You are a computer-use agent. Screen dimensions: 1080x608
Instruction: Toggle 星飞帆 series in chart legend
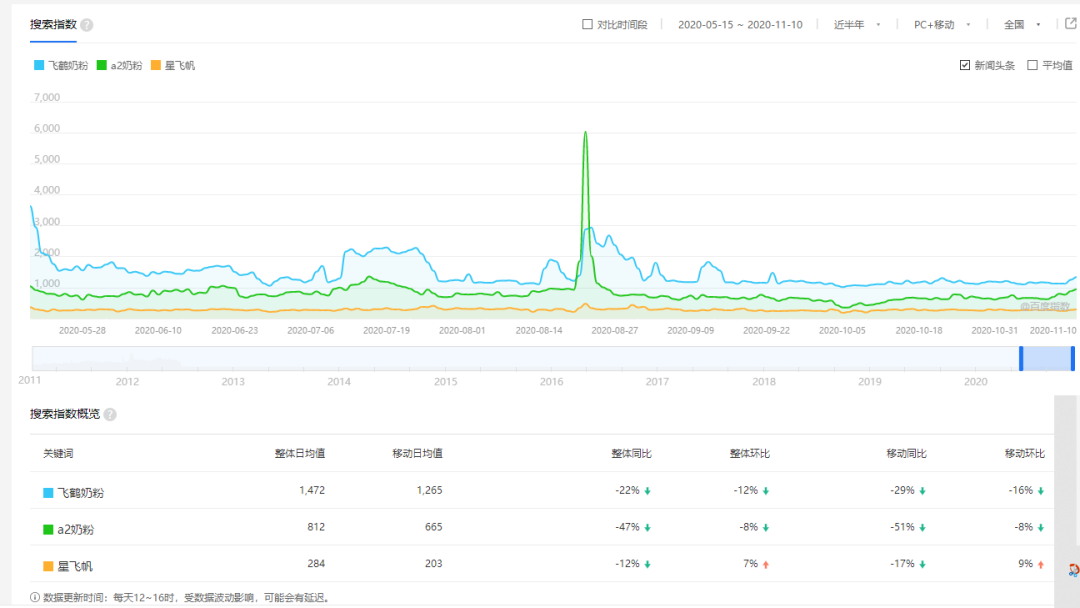(x=173, y=65)
